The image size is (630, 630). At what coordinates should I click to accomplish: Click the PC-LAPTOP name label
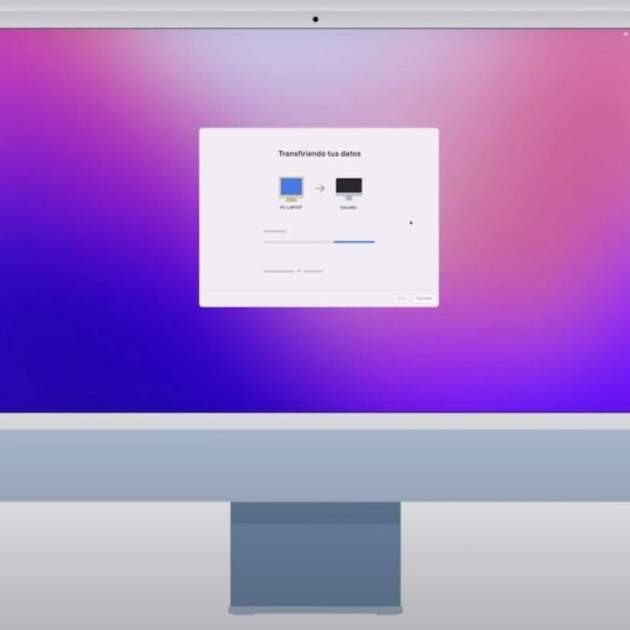coord(290,207)
